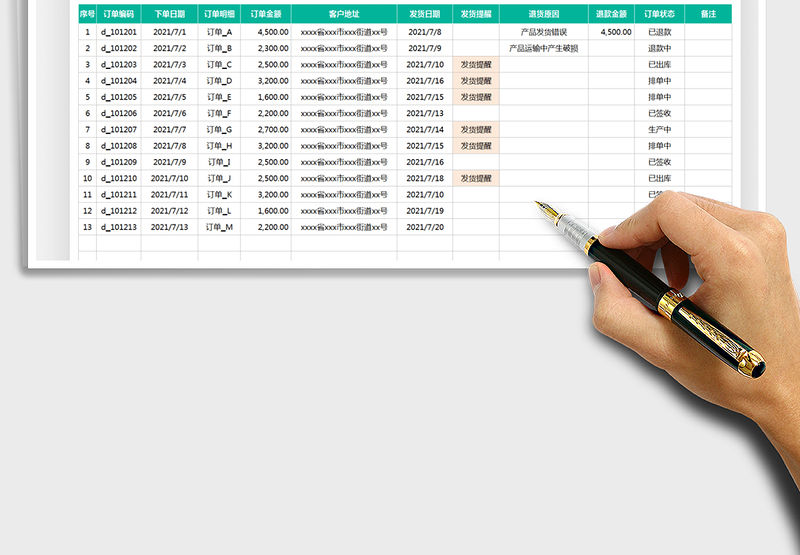Screen dimensions: 800x555
Task: Select order code cell d_101201
Action: [x=119, y=32]
